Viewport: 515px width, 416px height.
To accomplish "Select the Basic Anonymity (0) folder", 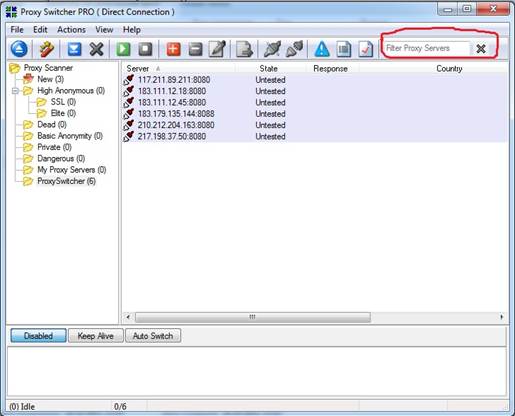I will coord(70,136).
